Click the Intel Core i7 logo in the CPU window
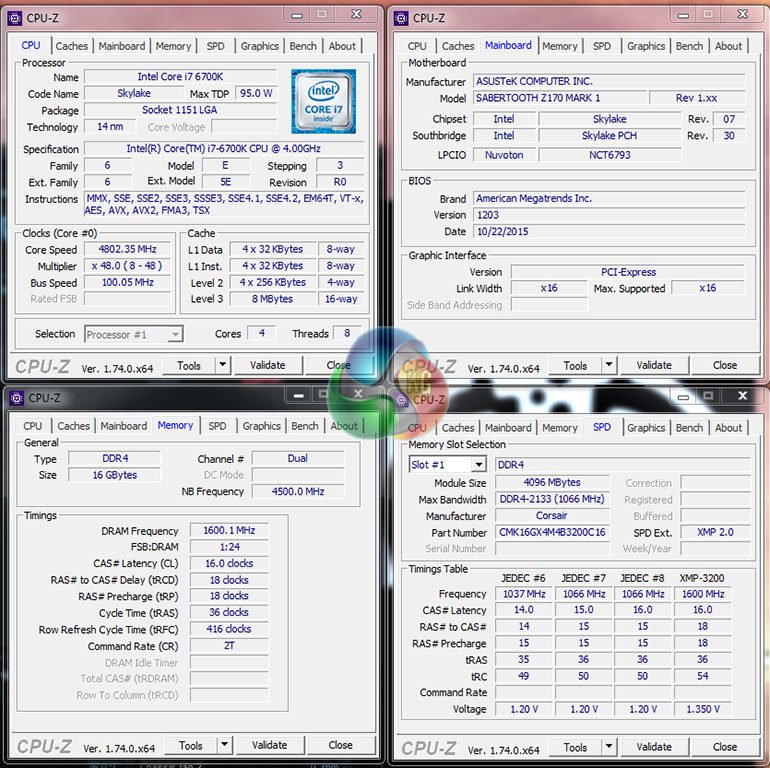Screen dimensions: 770x768 [x=323, y=101]
